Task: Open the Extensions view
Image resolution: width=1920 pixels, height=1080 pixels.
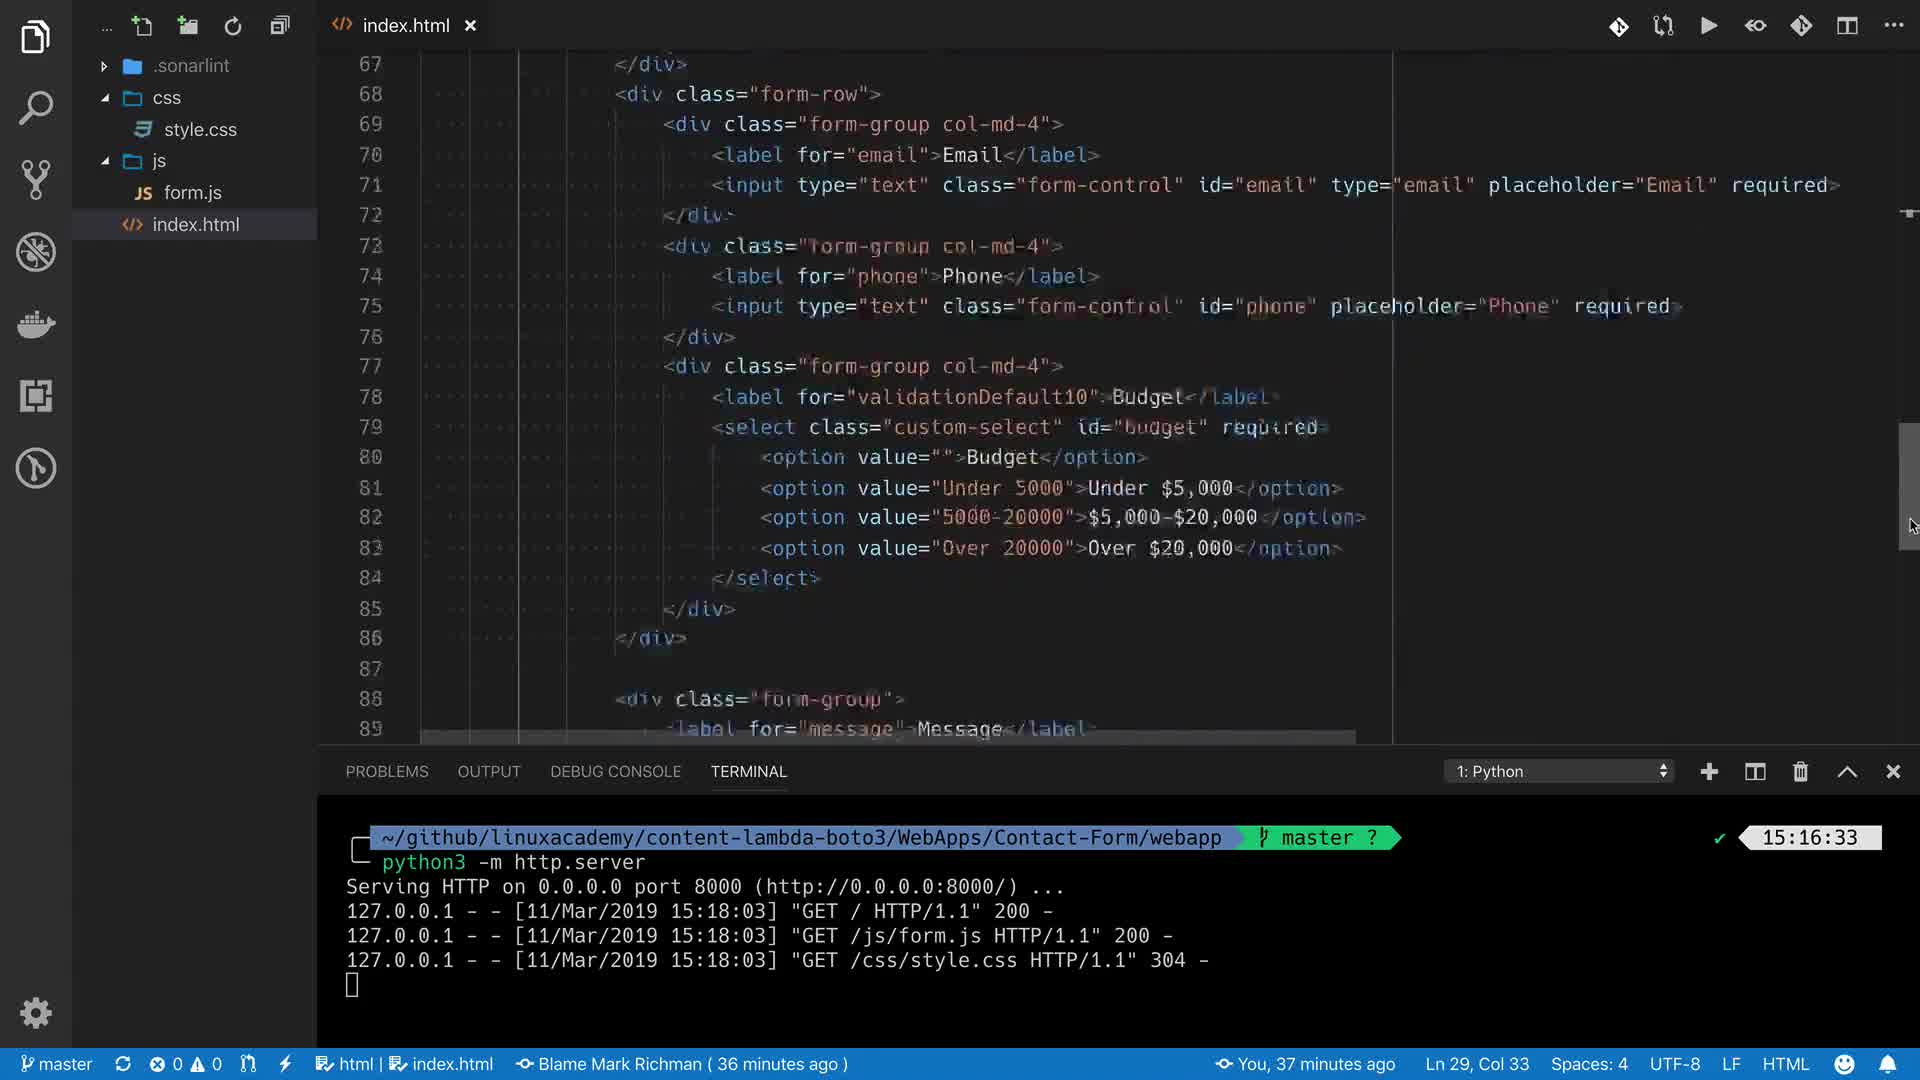Action: tap(36, 396)
